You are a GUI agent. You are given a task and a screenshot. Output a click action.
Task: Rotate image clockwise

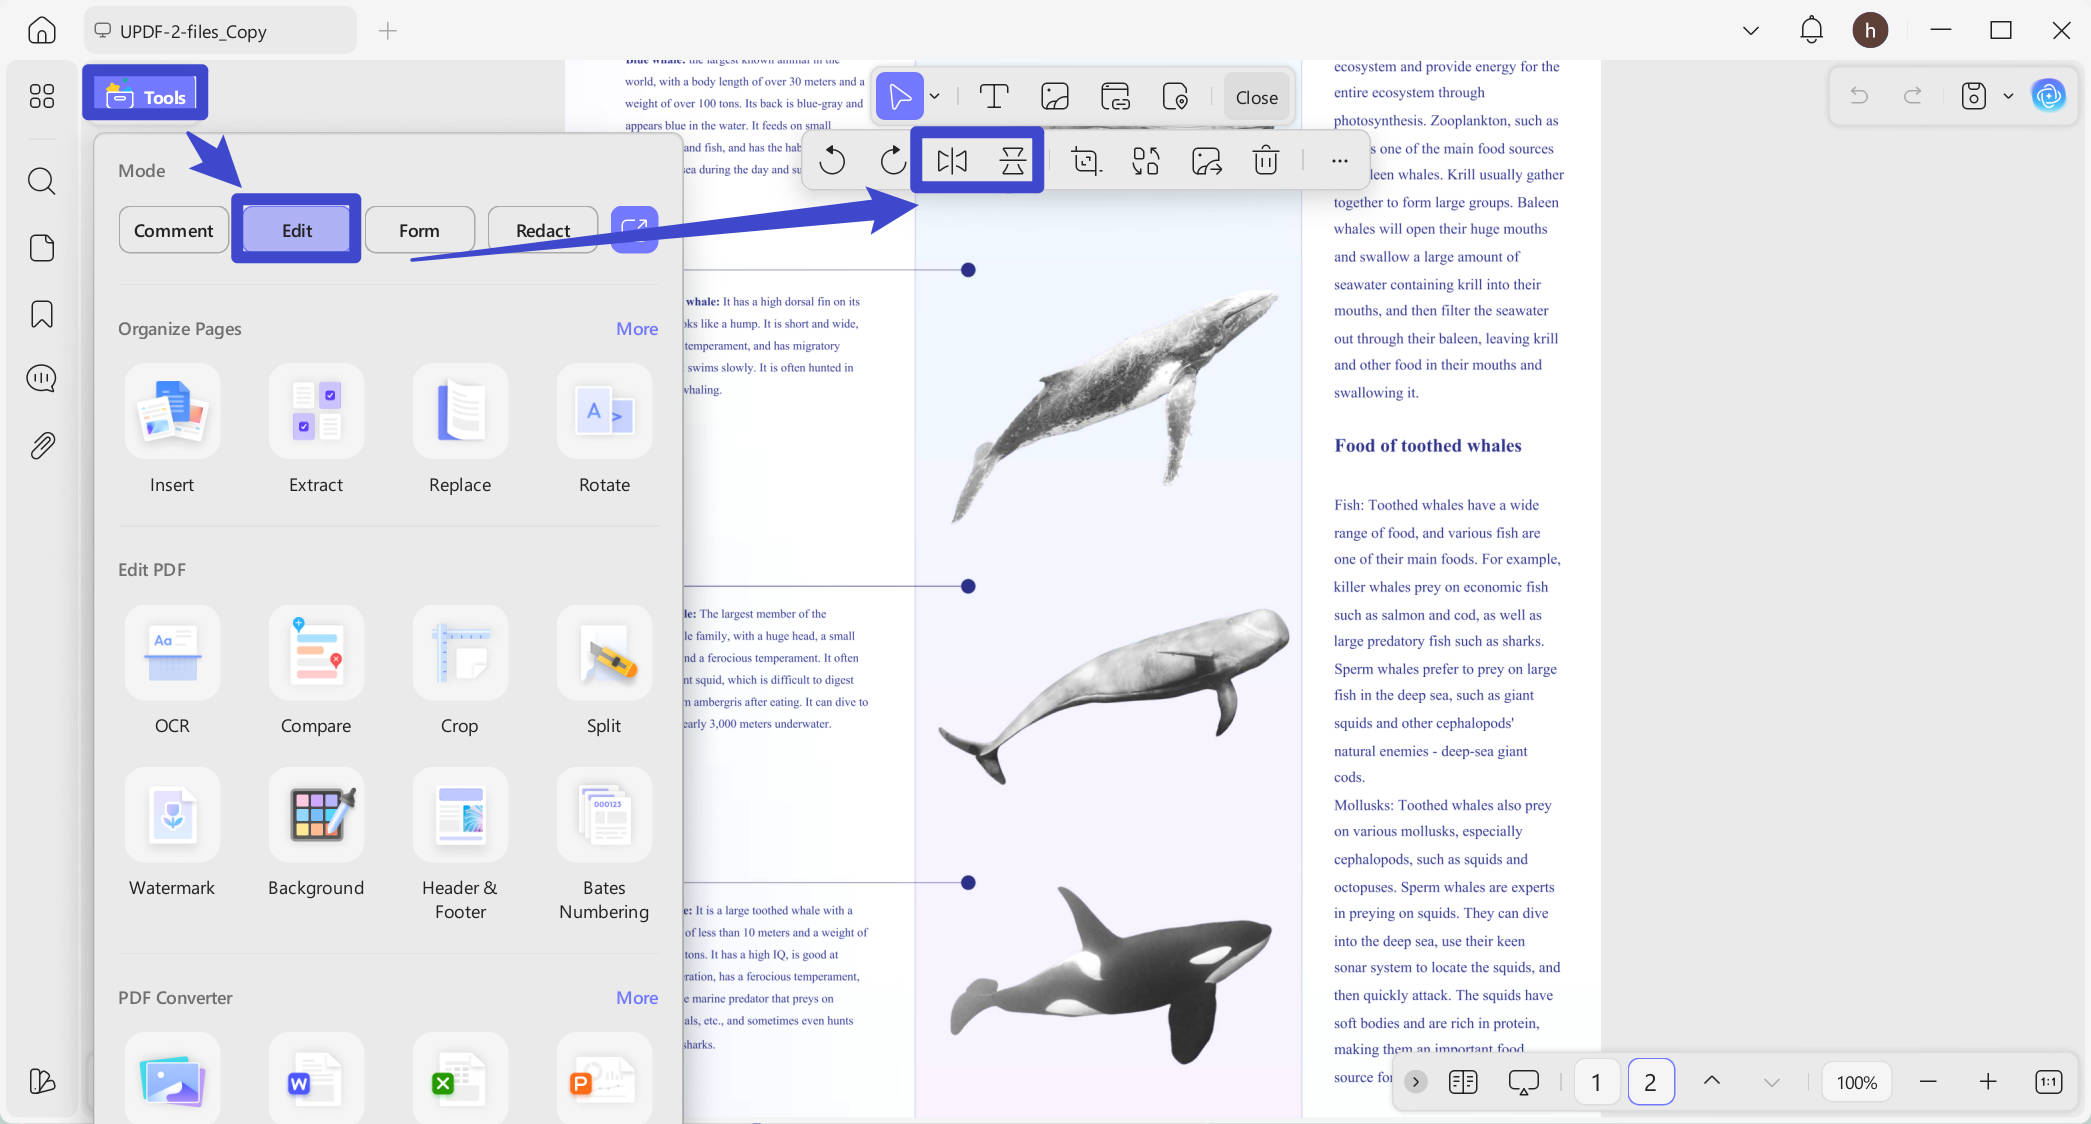[893, 160]
